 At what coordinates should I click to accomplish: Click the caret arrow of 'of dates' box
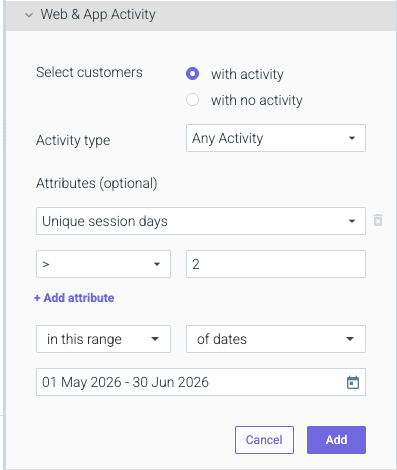click(350, 339)
